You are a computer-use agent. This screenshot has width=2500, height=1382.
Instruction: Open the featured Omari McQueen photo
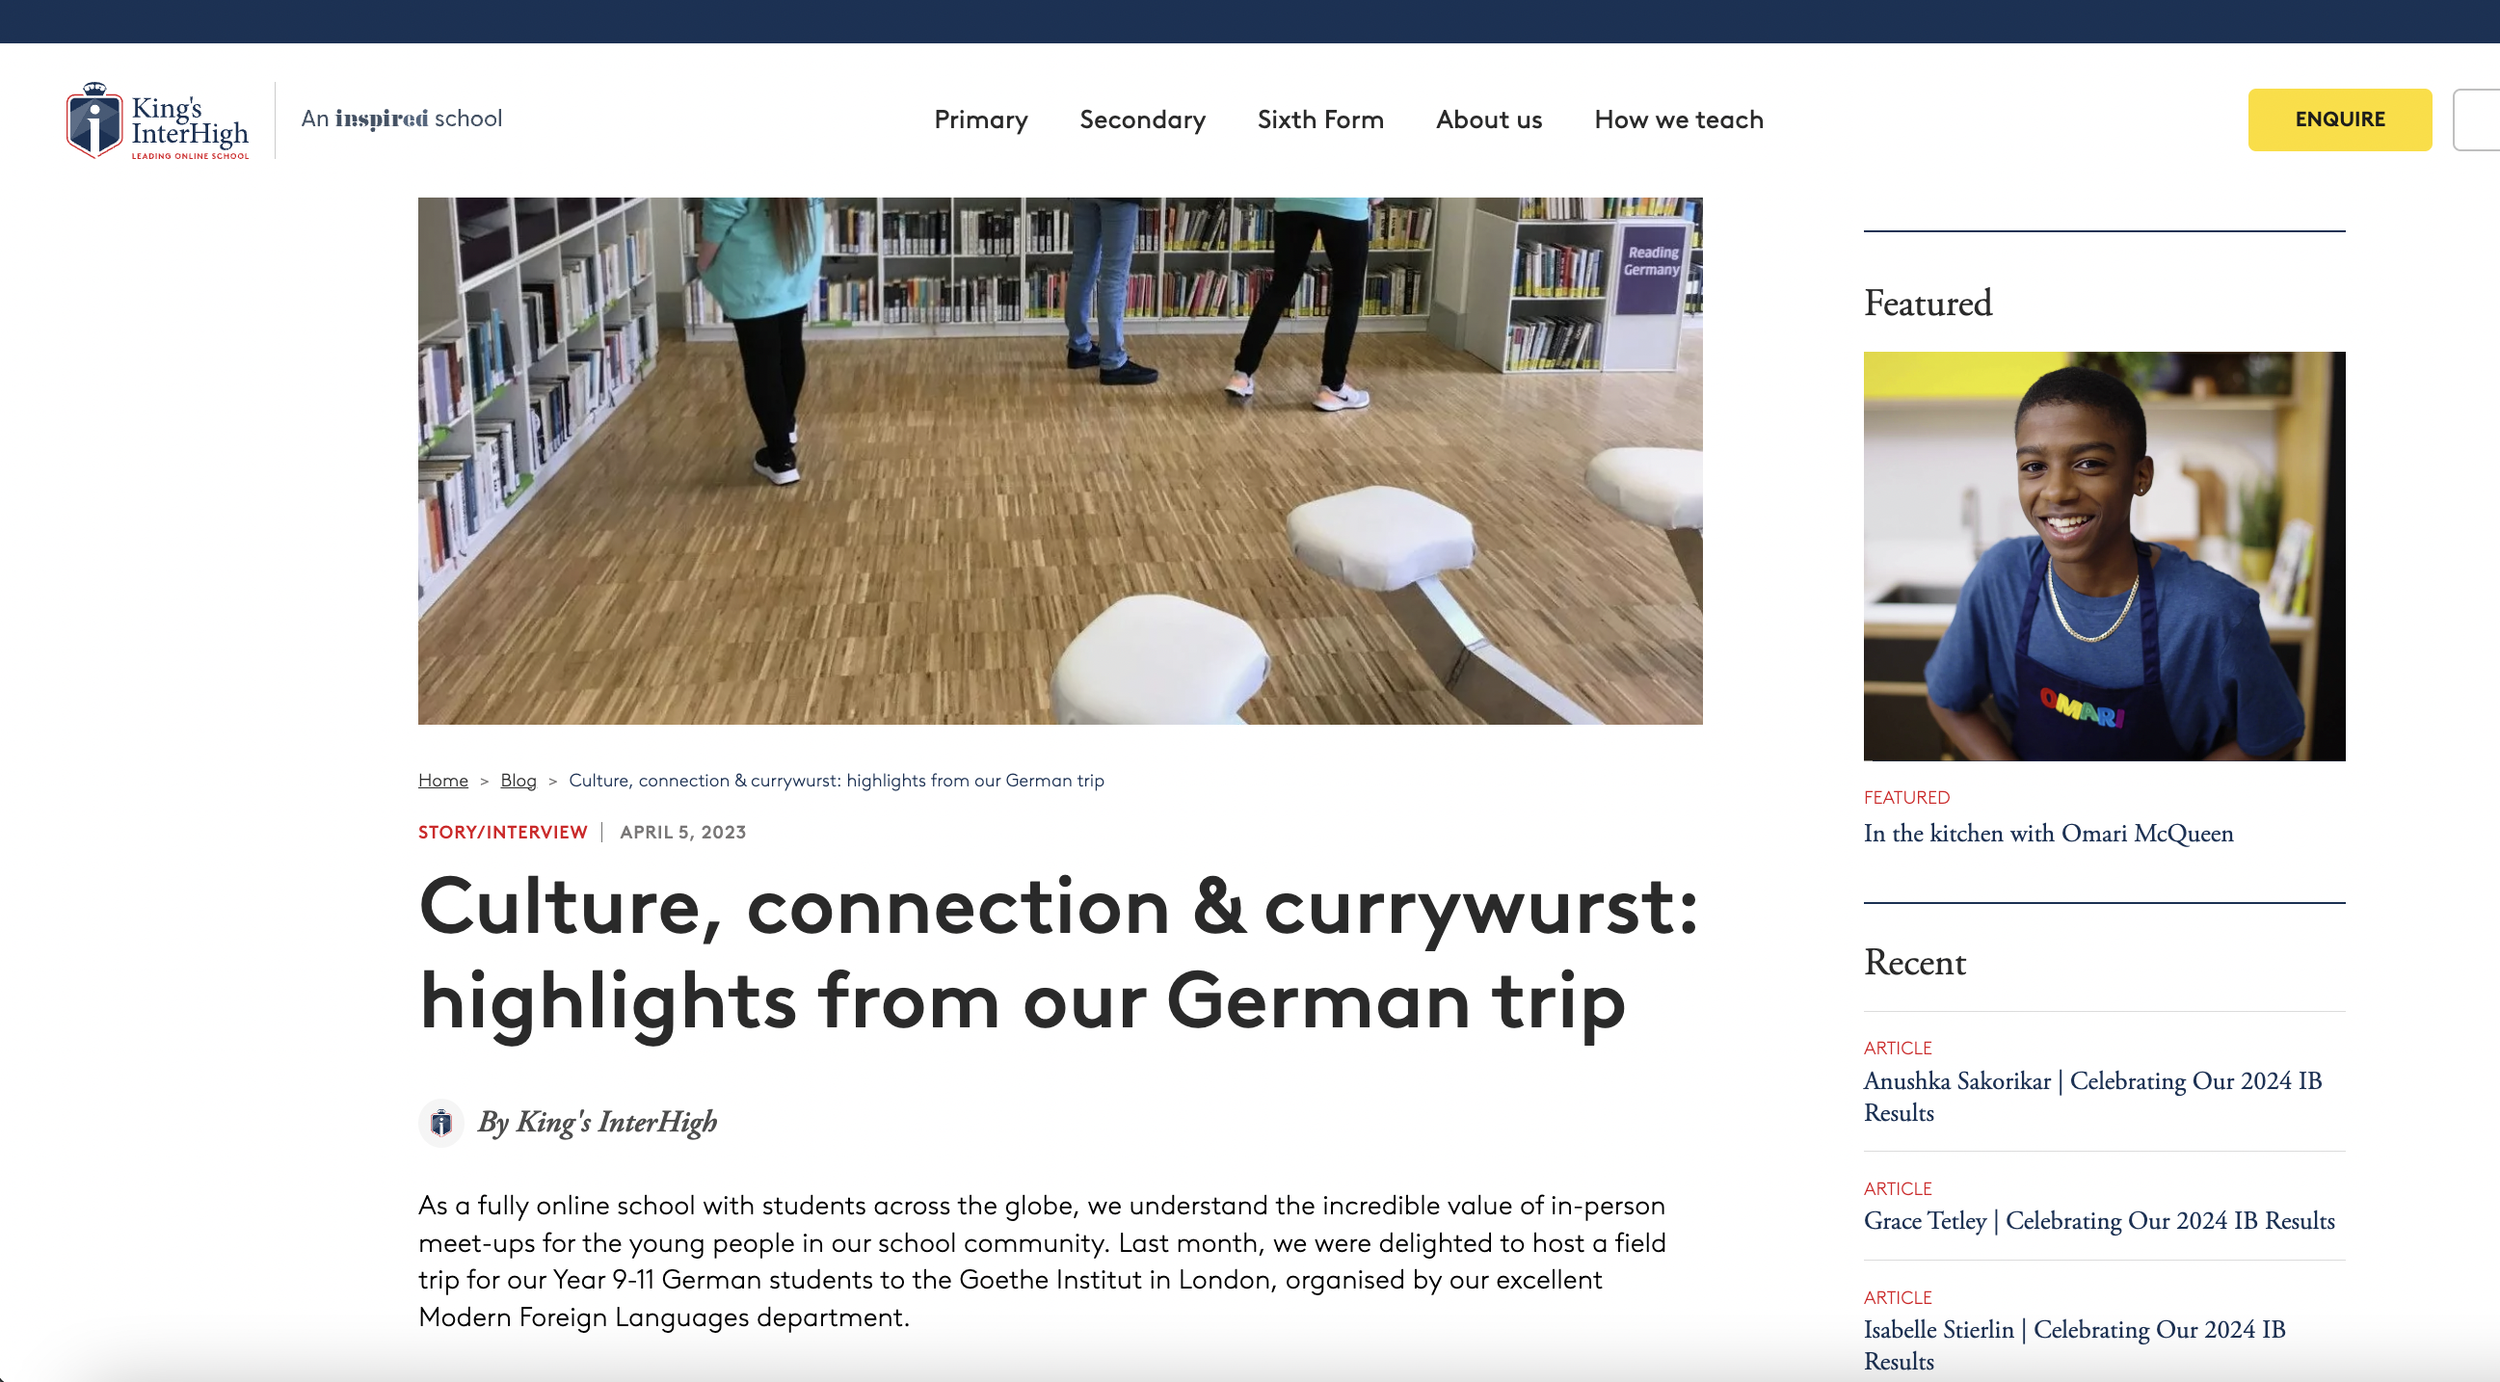[x=2103, y=556]
